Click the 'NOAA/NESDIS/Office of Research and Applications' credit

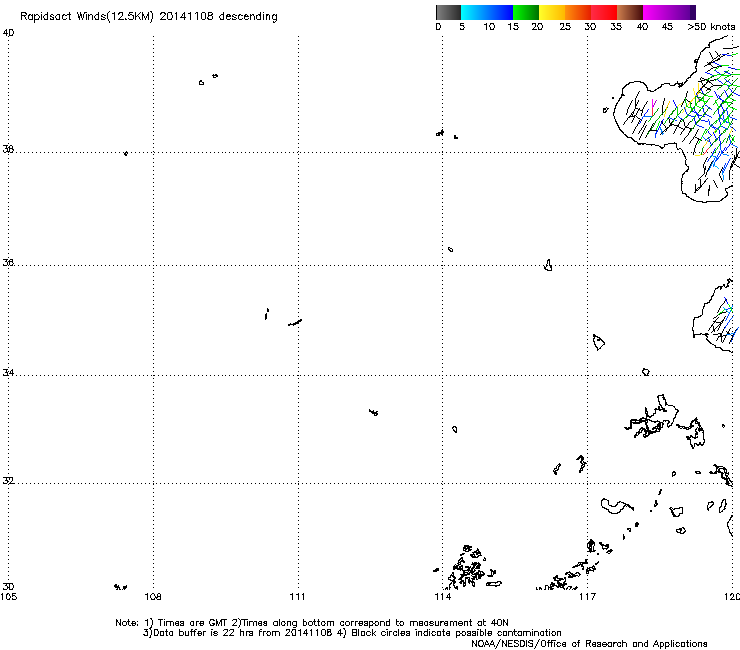click(x=589, y=644)
